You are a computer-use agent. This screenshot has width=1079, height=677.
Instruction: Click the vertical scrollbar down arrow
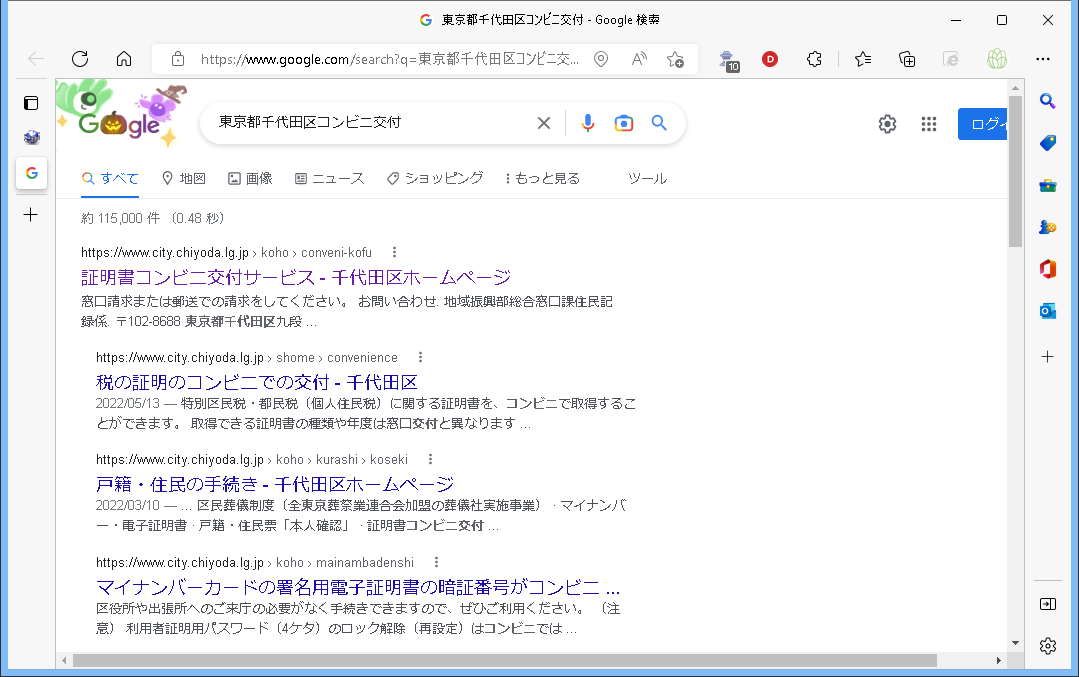click(1015, 643)
